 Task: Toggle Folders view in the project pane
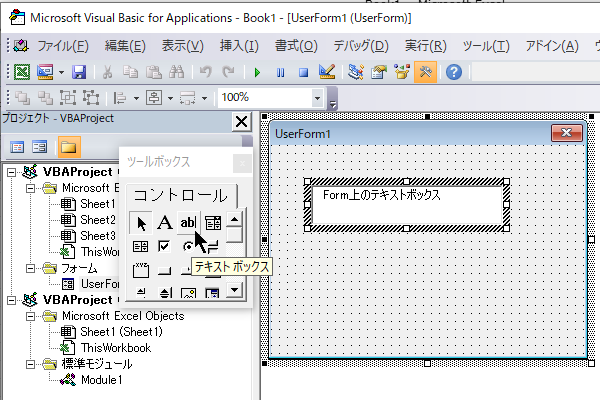[68, 147]
